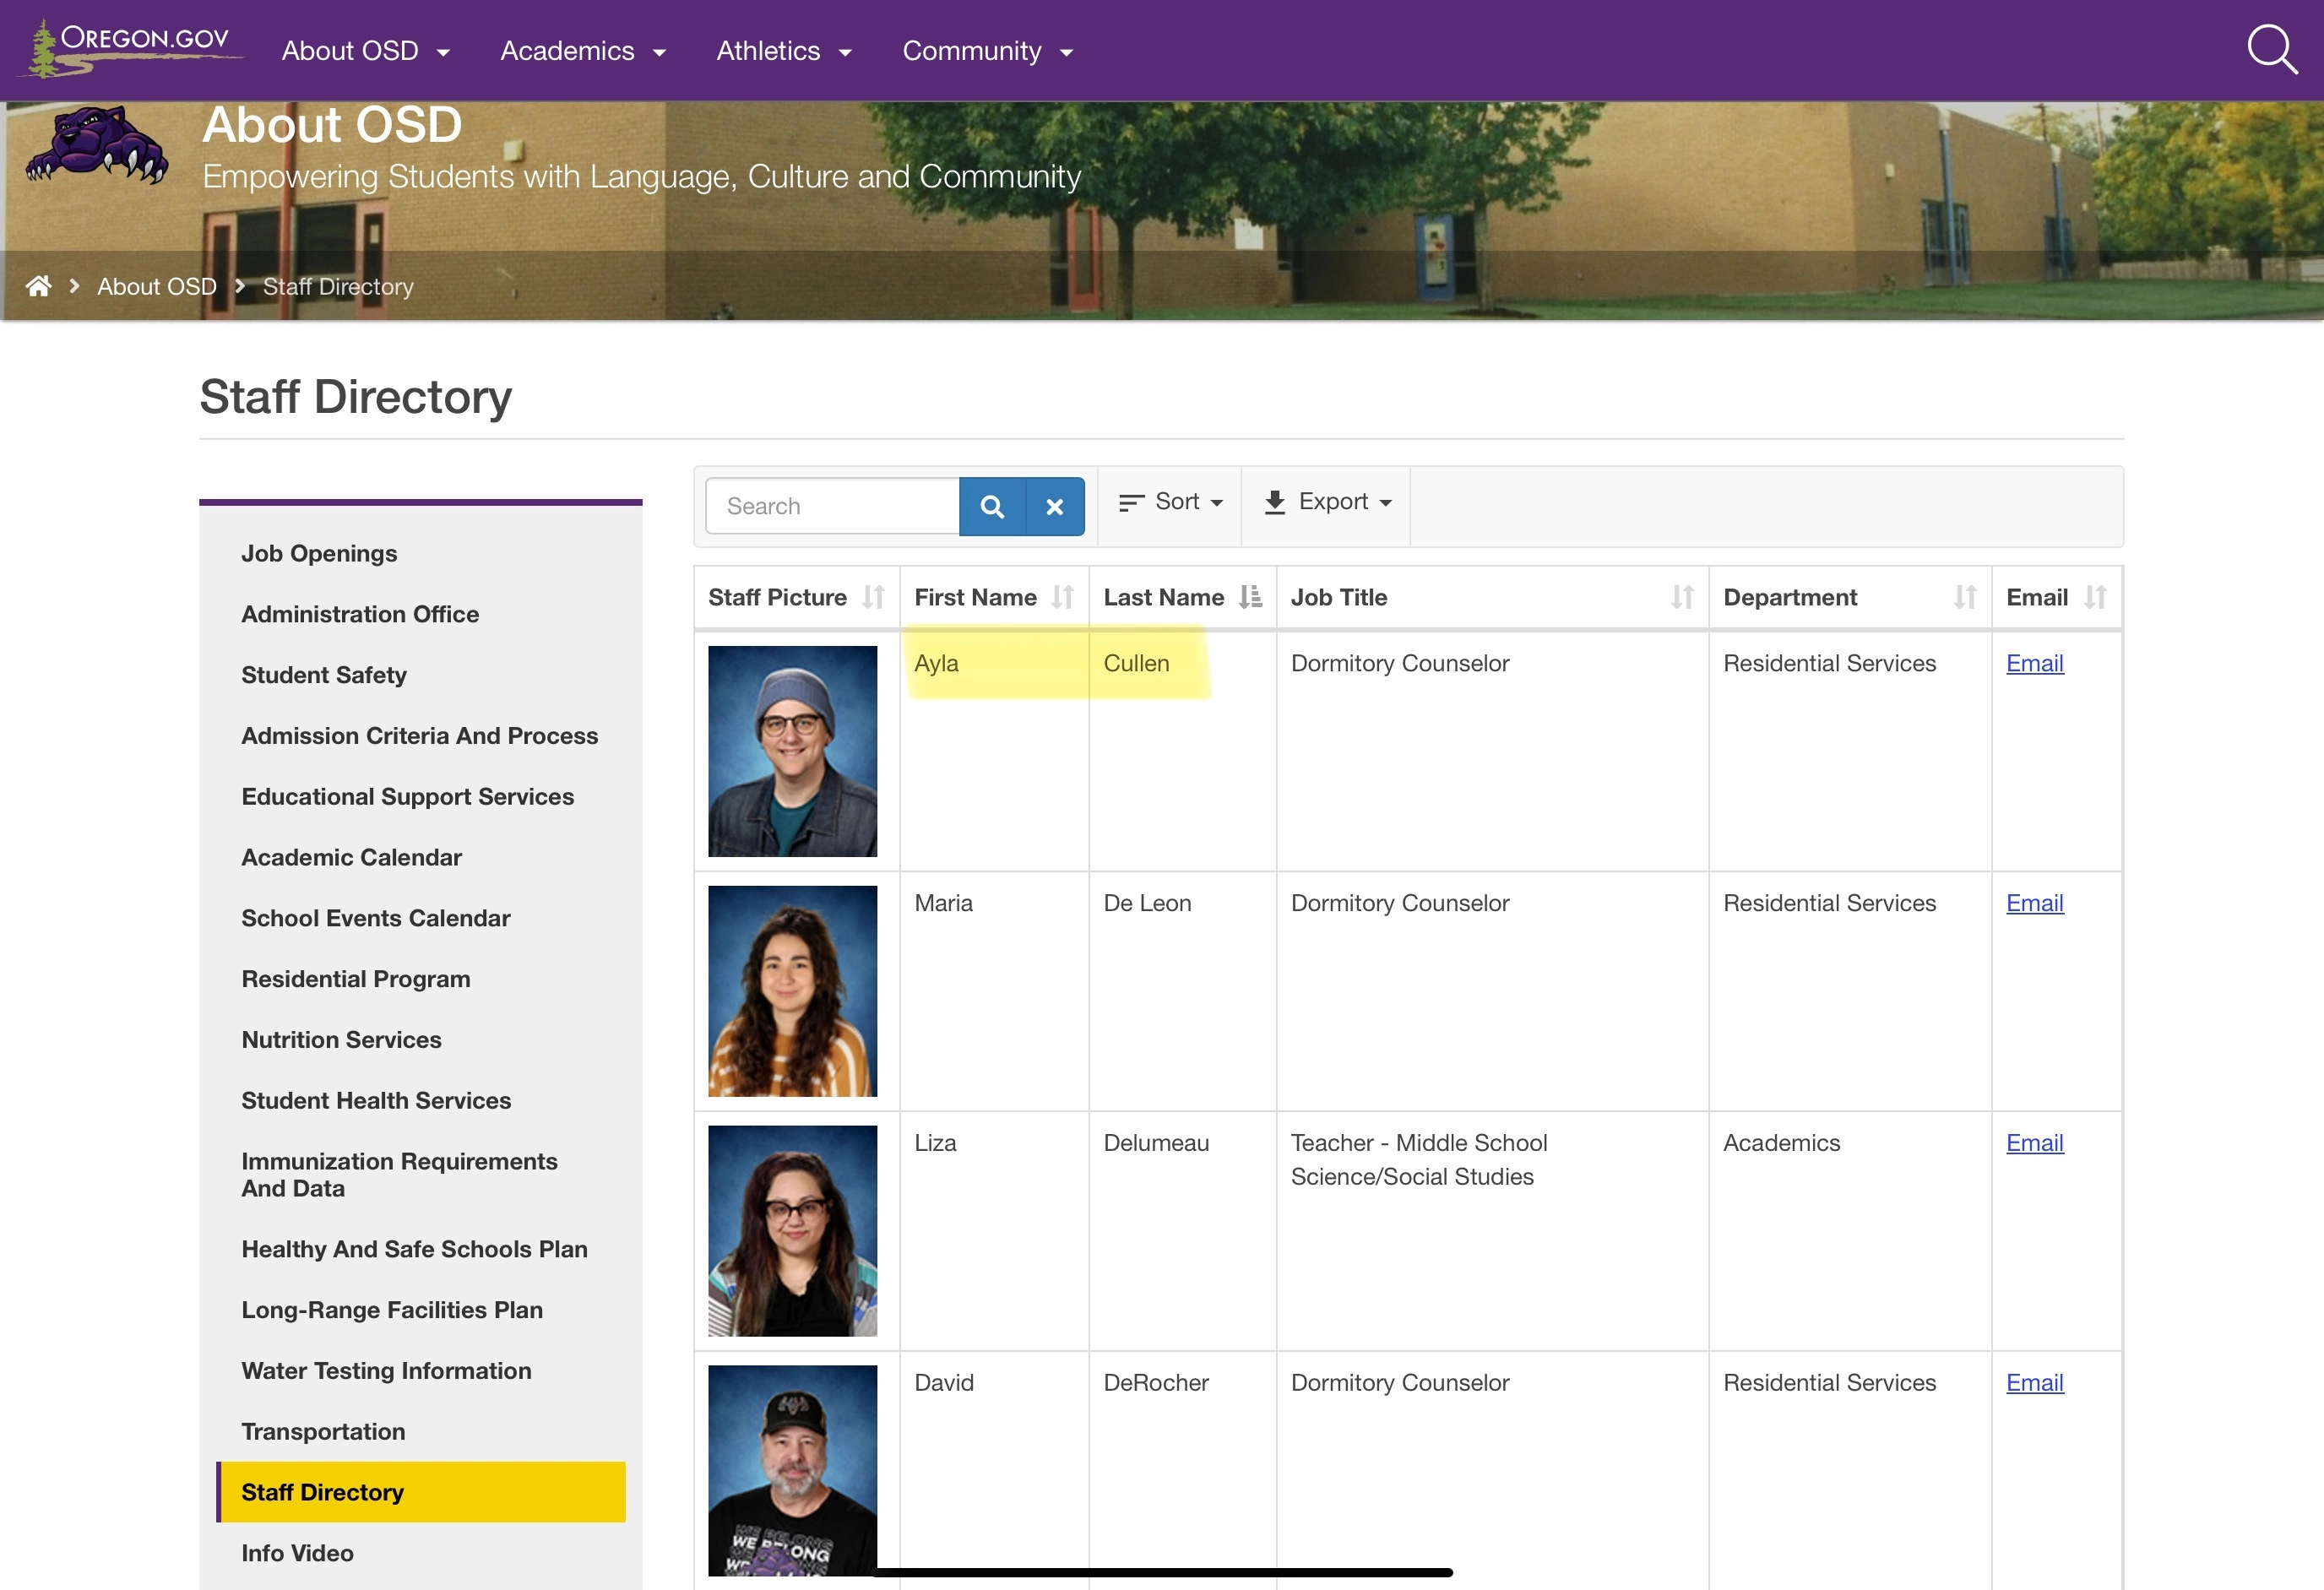Sort by Staff Picture column arrows

873,597
